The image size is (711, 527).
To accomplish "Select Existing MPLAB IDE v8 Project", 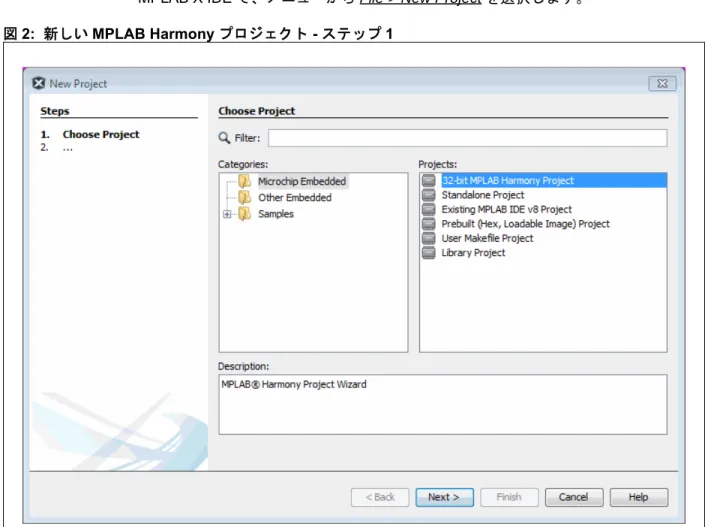I will point(506,210).
